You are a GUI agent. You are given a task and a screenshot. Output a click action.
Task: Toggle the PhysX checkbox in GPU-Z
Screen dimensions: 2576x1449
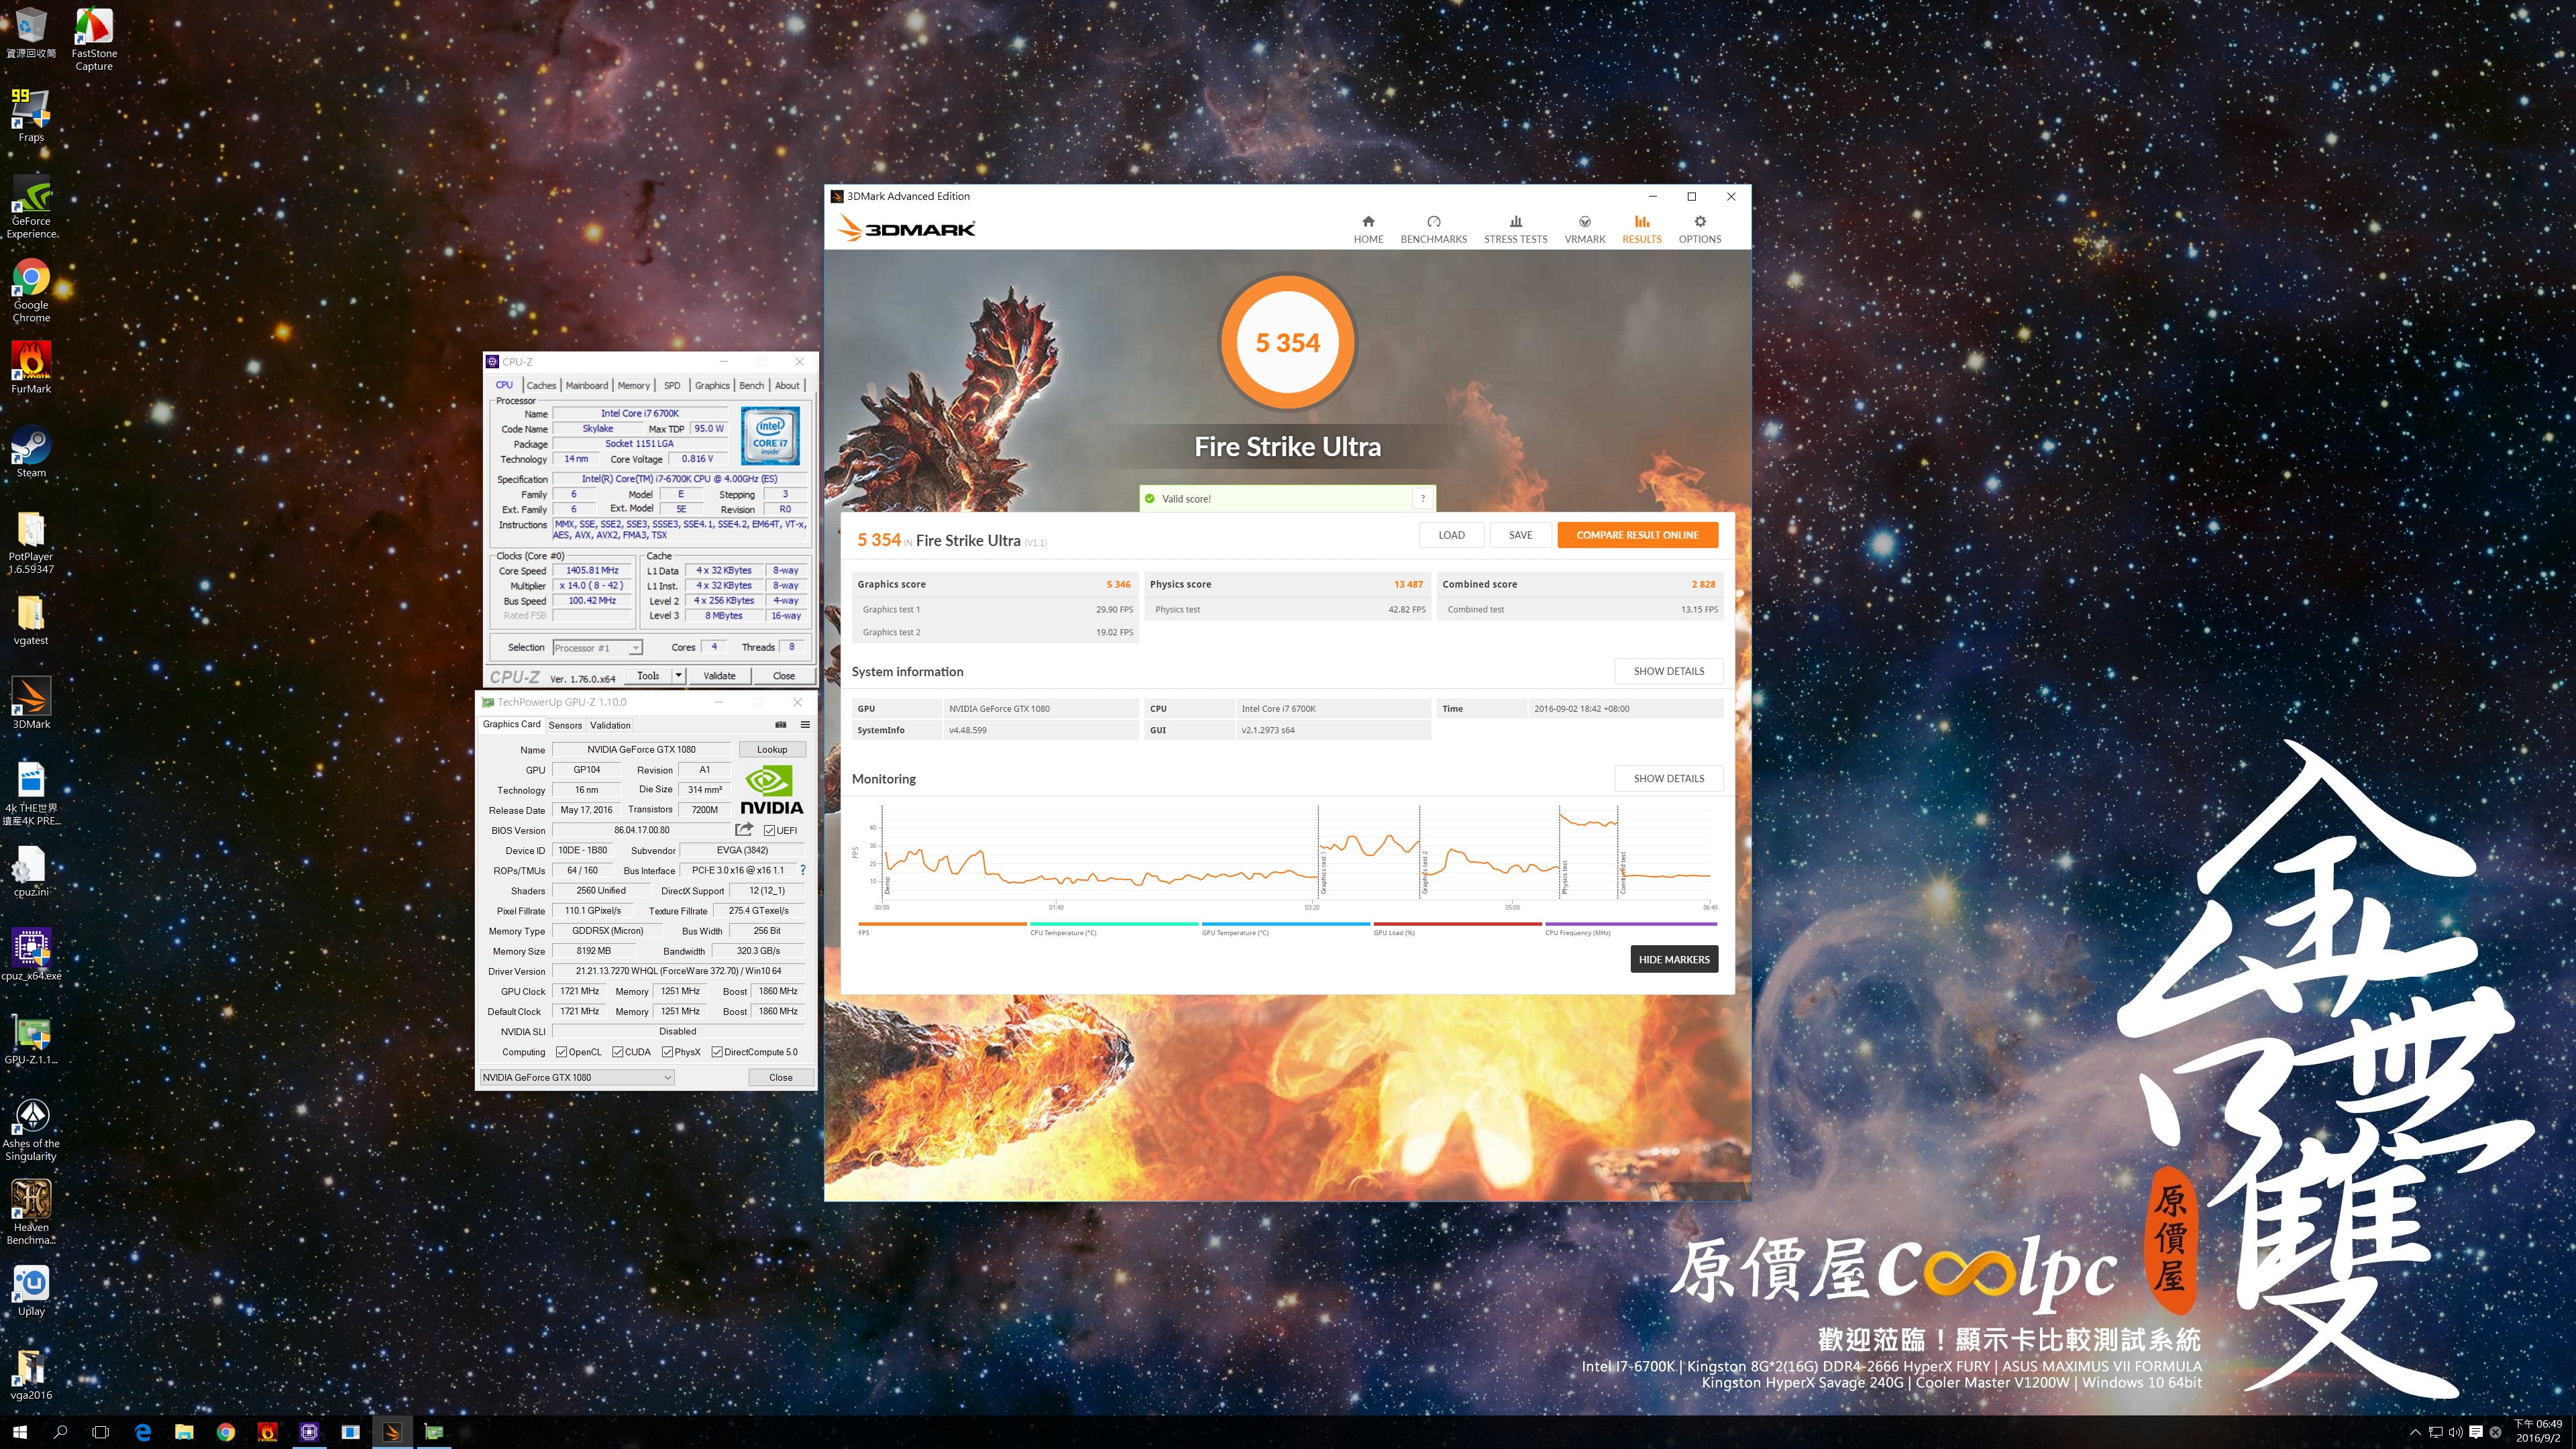[667, 1052]
